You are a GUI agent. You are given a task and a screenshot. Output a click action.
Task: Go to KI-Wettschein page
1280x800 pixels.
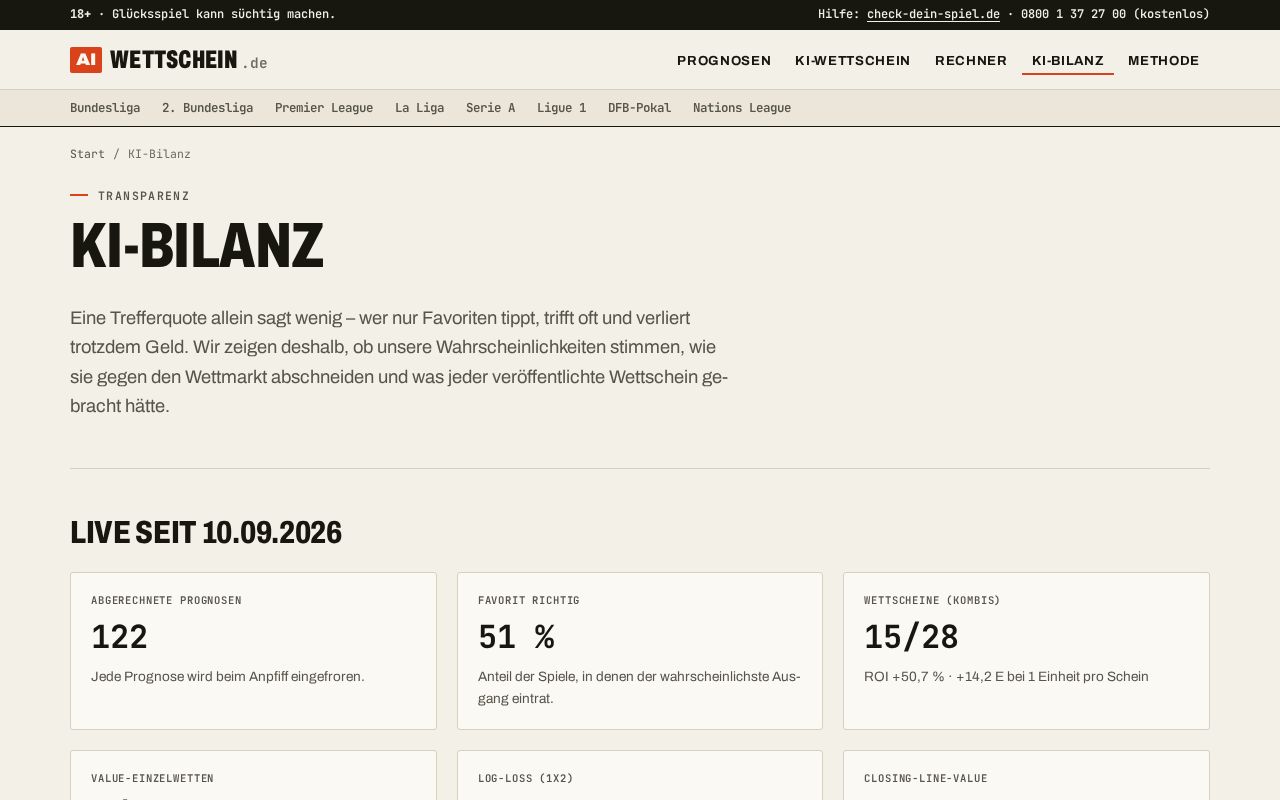tap(853, 61)
